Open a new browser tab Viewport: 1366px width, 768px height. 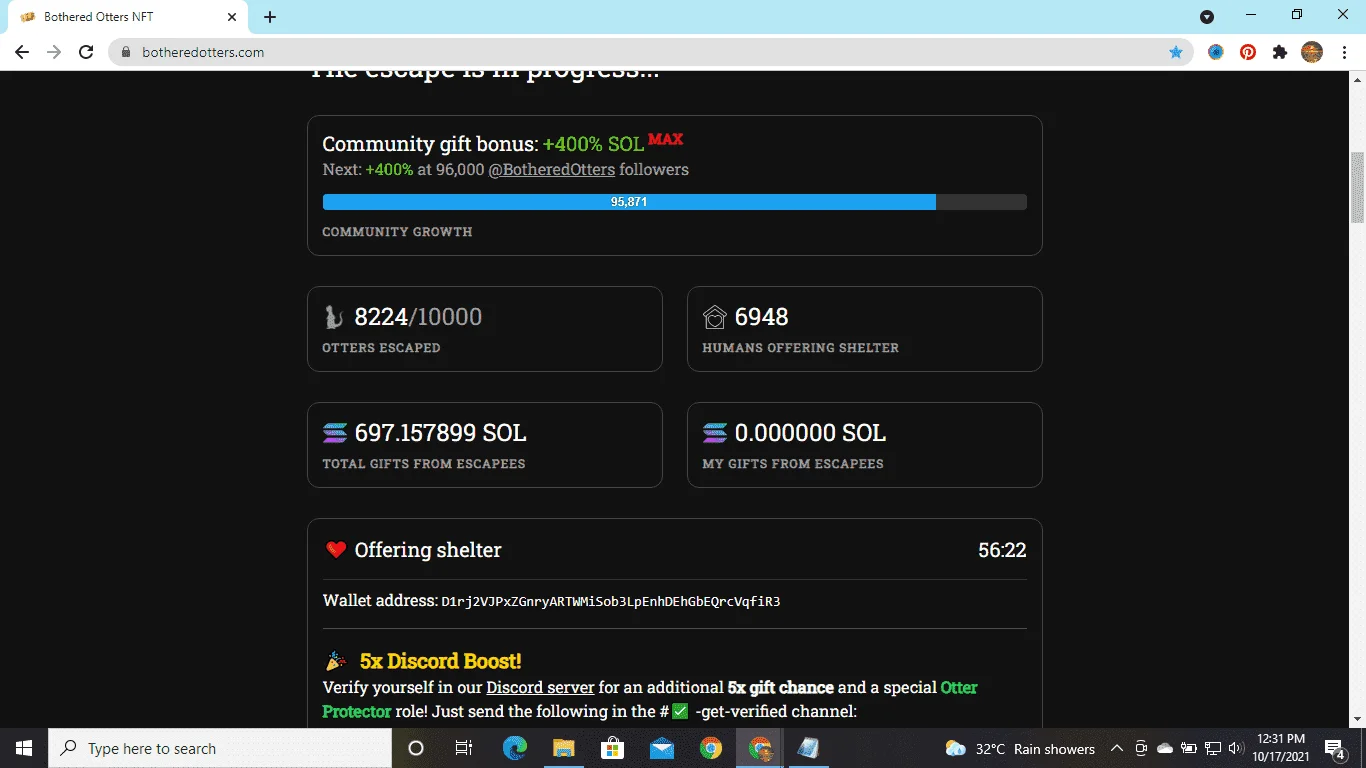(x=270, y=17)
